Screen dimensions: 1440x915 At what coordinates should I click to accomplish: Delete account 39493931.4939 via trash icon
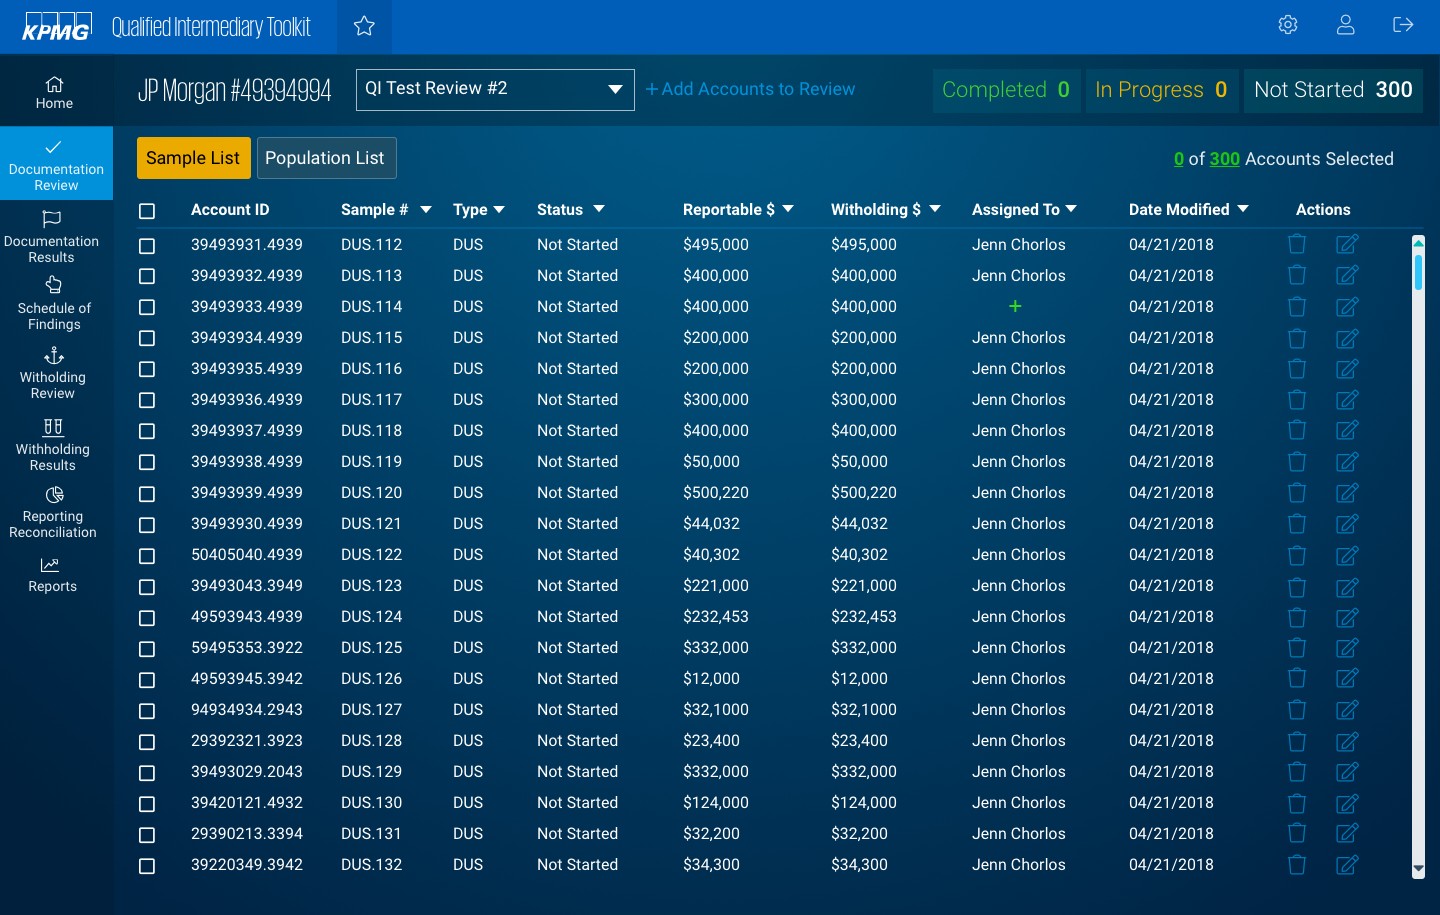pyautogui.click(x=1297, y=244)
